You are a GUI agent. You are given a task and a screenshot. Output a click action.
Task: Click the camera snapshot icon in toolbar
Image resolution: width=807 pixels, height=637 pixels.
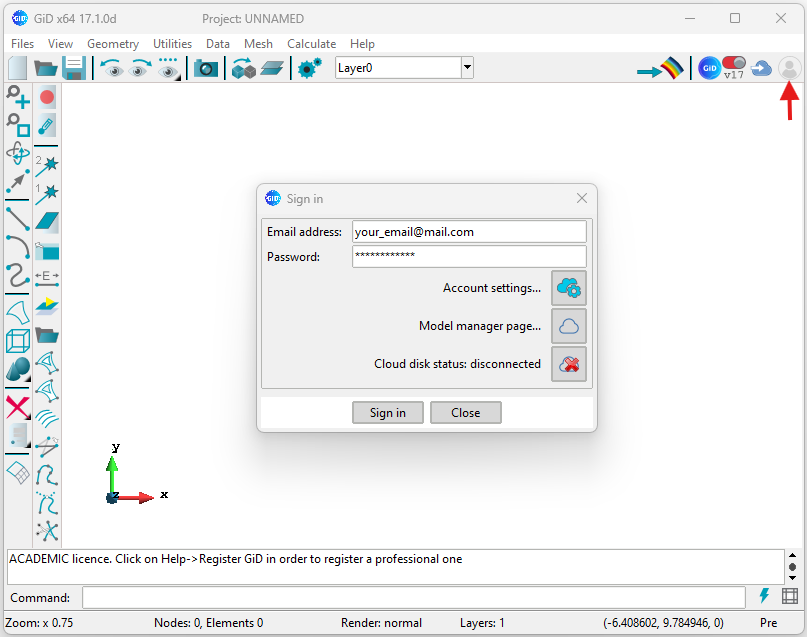coord(206,68)
